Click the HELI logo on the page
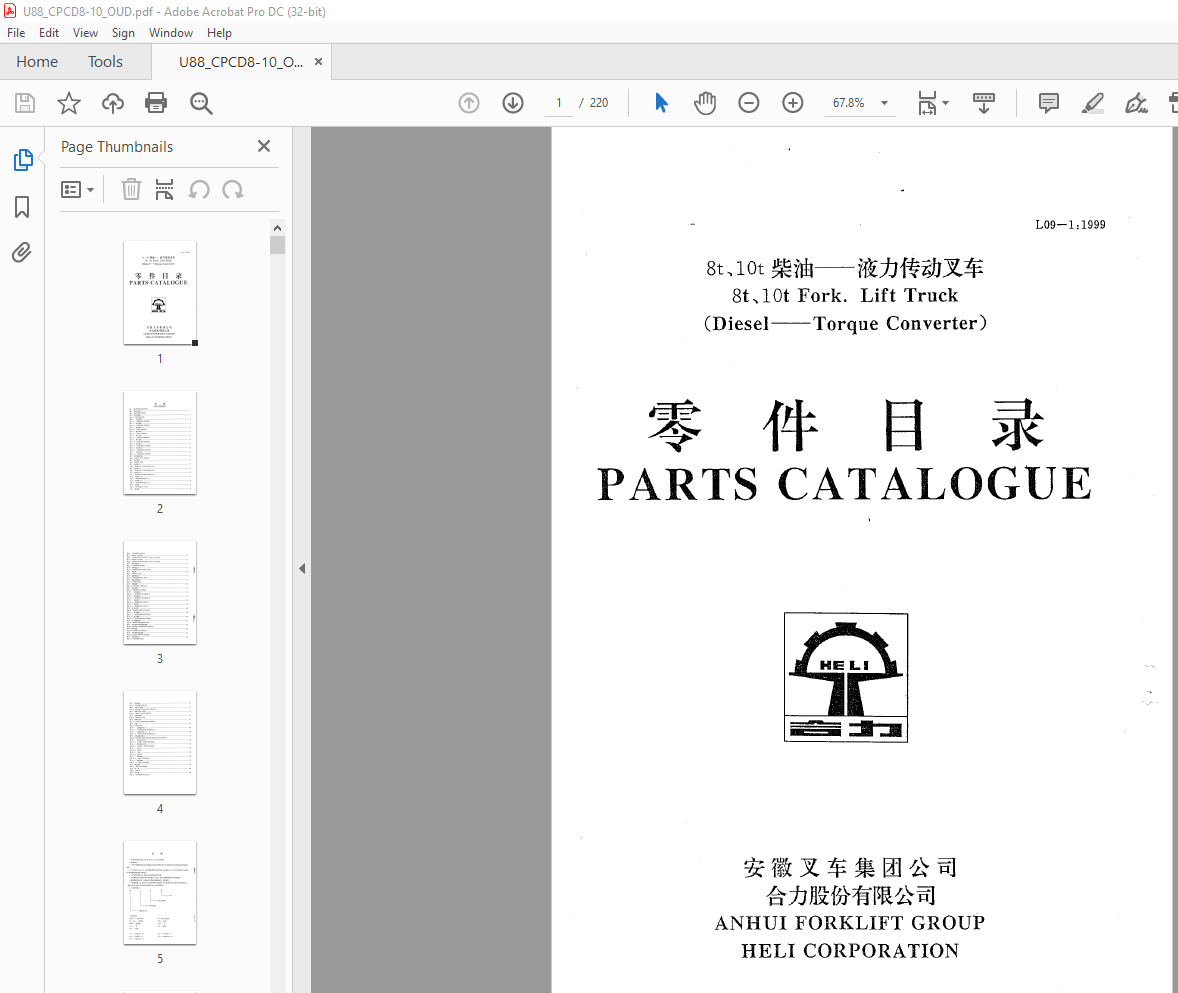Screen dimensions: 1178x993 846,677
